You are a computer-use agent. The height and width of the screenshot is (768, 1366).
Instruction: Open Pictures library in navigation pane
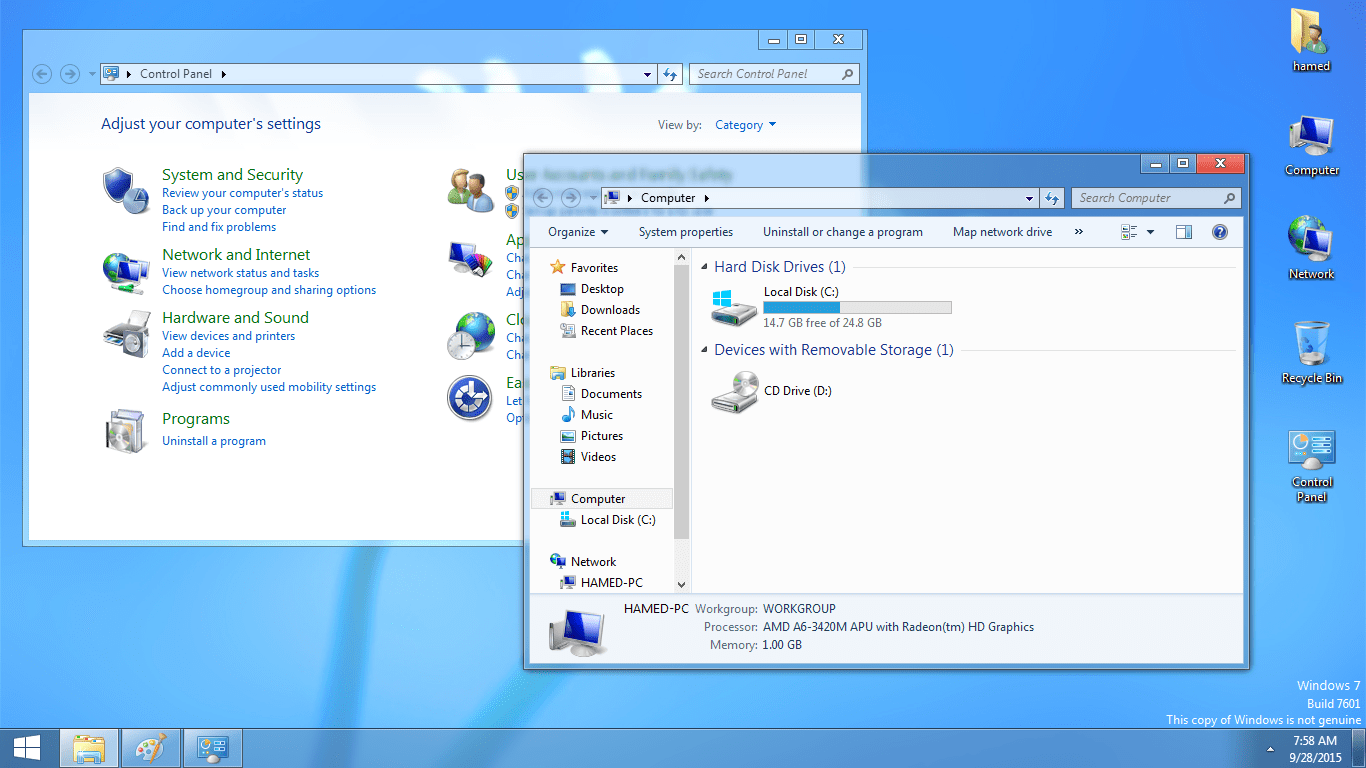click(601, 436)
